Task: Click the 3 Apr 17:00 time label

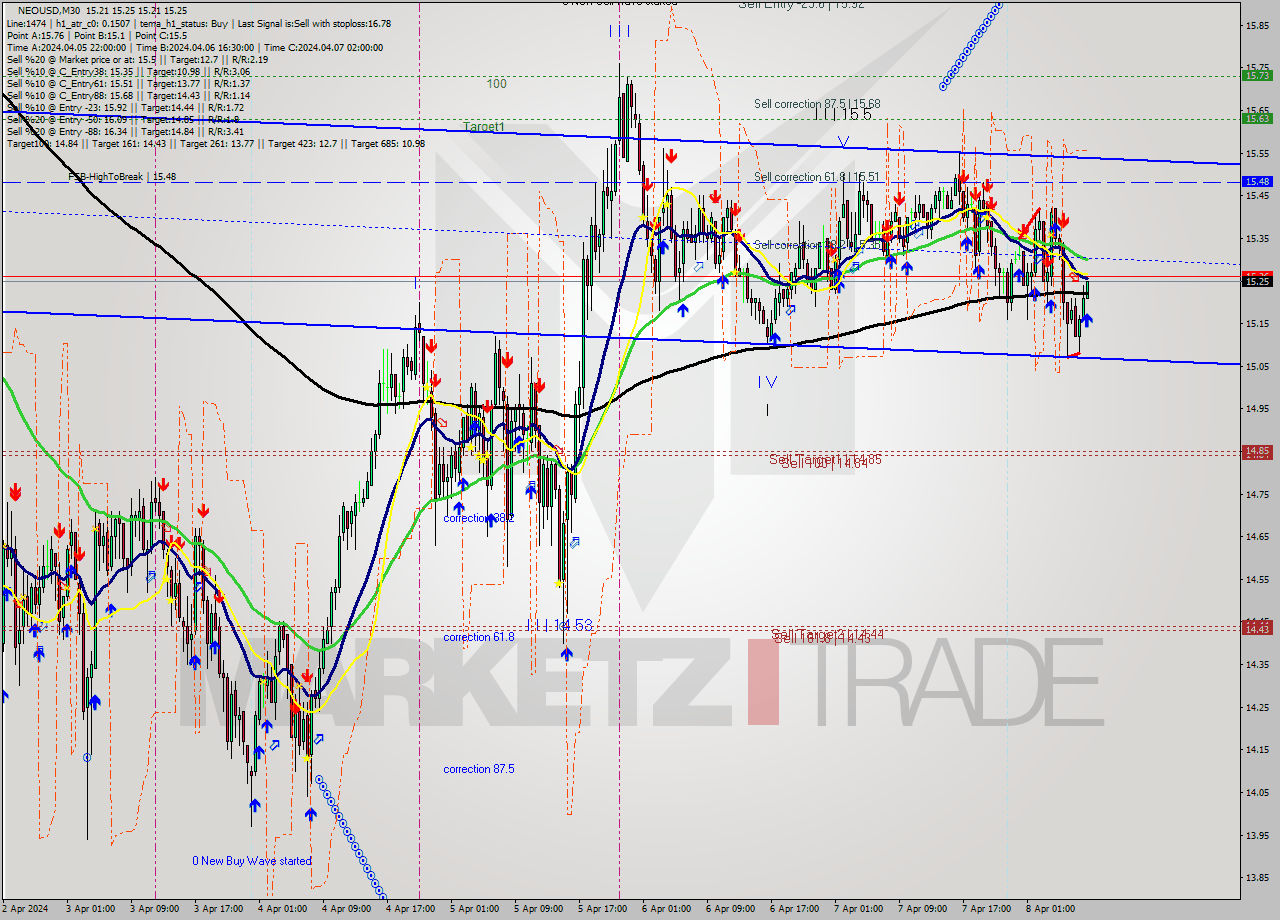Action: (x=220, y=909)
